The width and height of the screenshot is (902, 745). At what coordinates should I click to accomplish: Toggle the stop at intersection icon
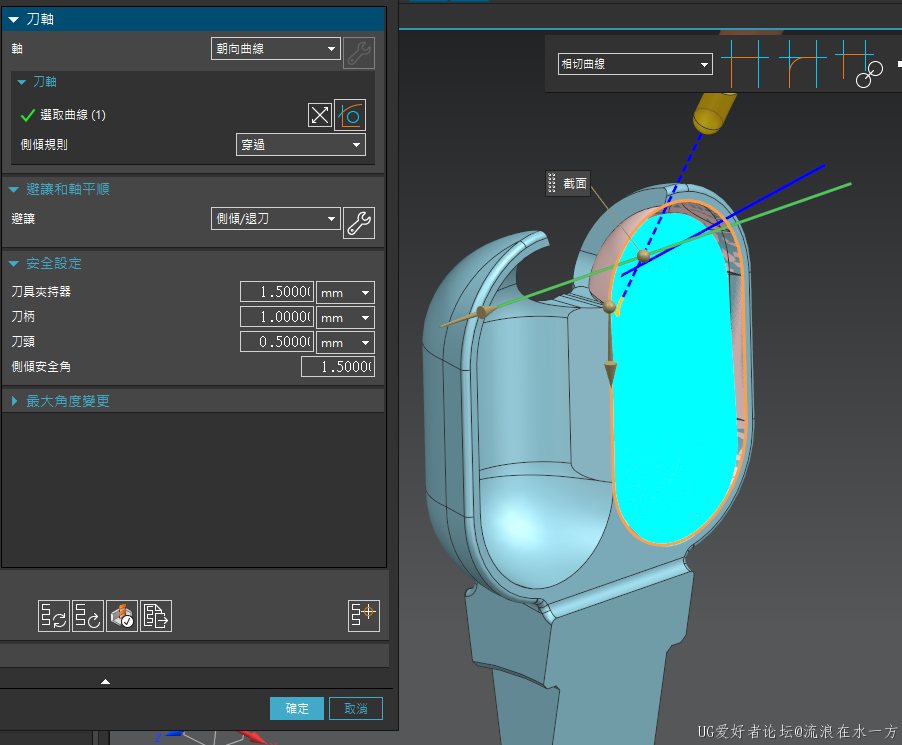pos(745,64)
